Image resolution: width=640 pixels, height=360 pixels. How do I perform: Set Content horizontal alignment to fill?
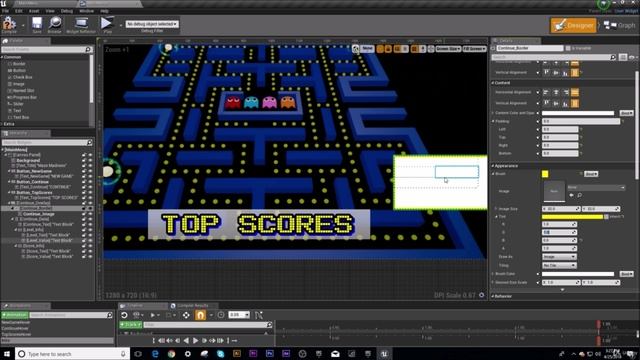(x=575, y=93)
